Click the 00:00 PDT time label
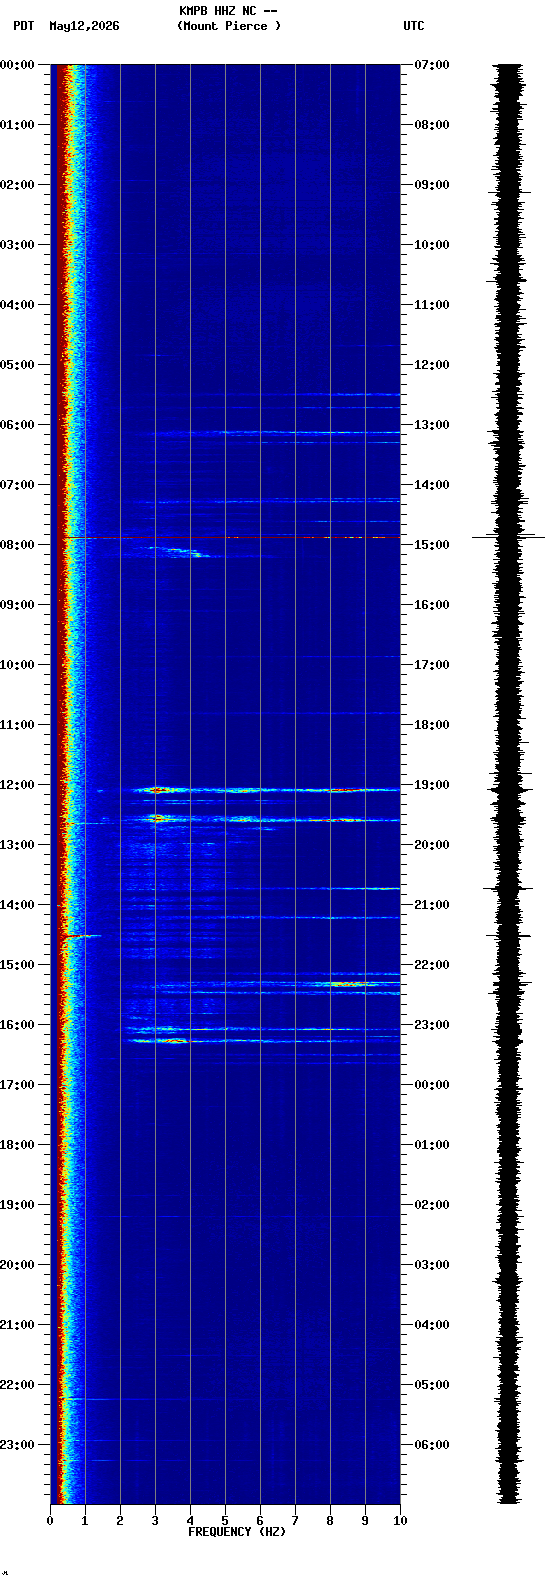This screenshot has height=1584, width=552. pos(17,65)
